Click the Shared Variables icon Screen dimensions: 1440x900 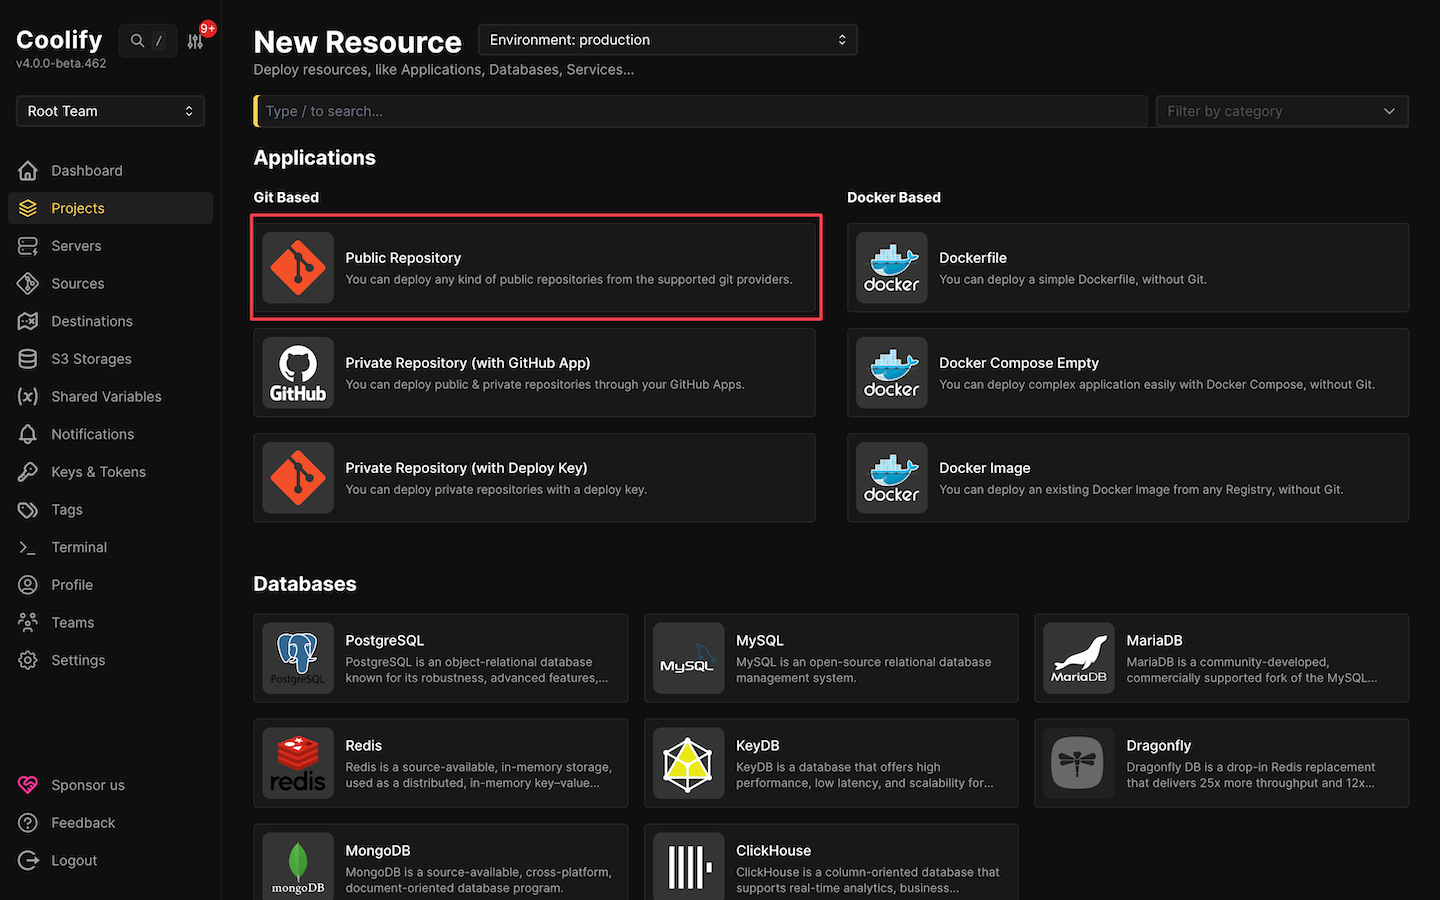pos(28,396)
